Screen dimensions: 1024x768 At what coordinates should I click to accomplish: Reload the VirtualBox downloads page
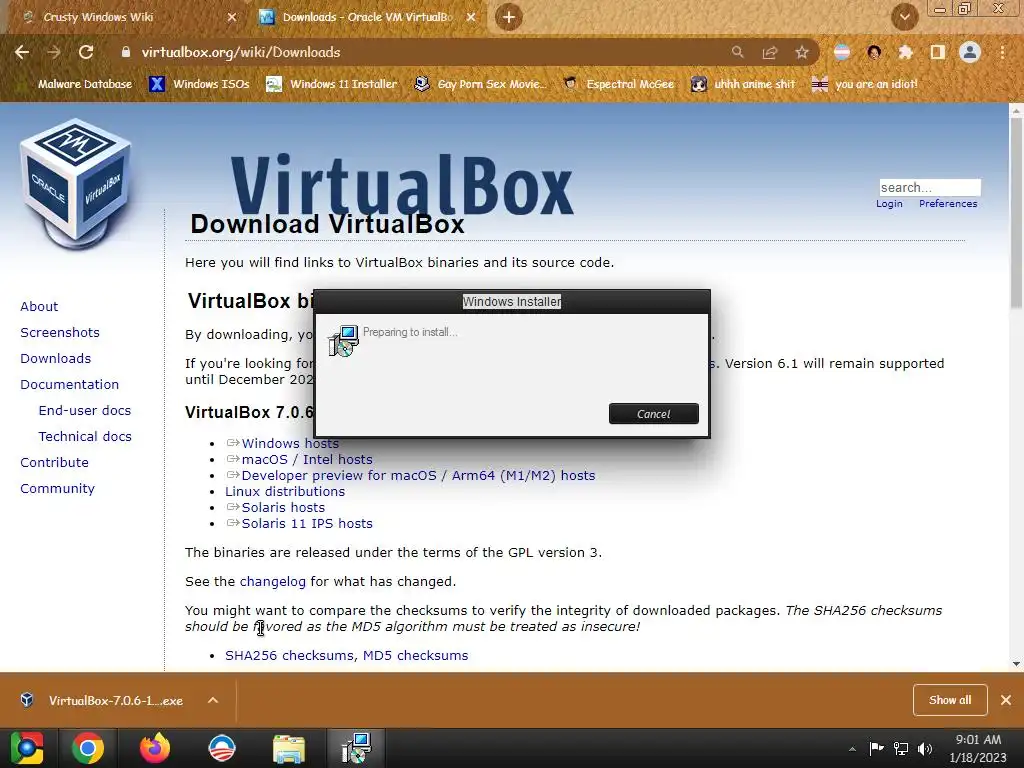(x=86, y=52)
